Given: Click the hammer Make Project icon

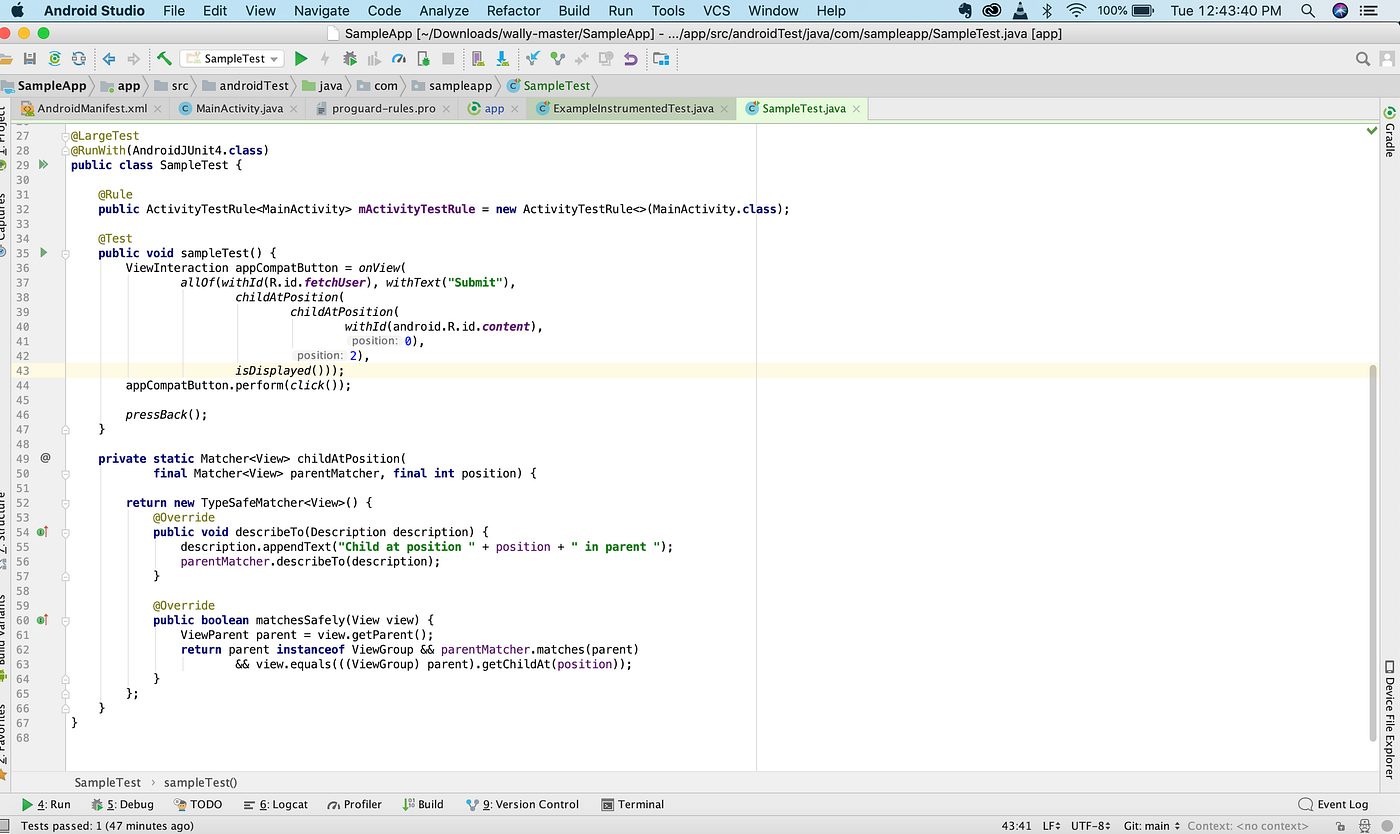Looking at the screenshot, I should pos(164,59).
